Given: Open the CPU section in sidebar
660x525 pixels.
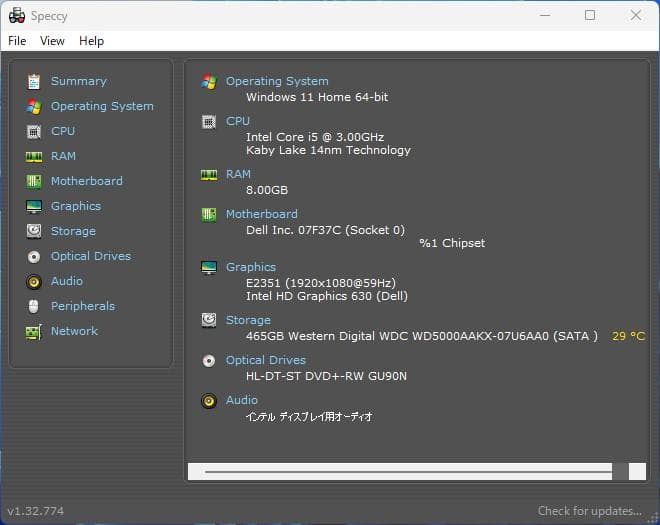Looking at the screenshot, I should pyautogui.click(x=63, y=131).
